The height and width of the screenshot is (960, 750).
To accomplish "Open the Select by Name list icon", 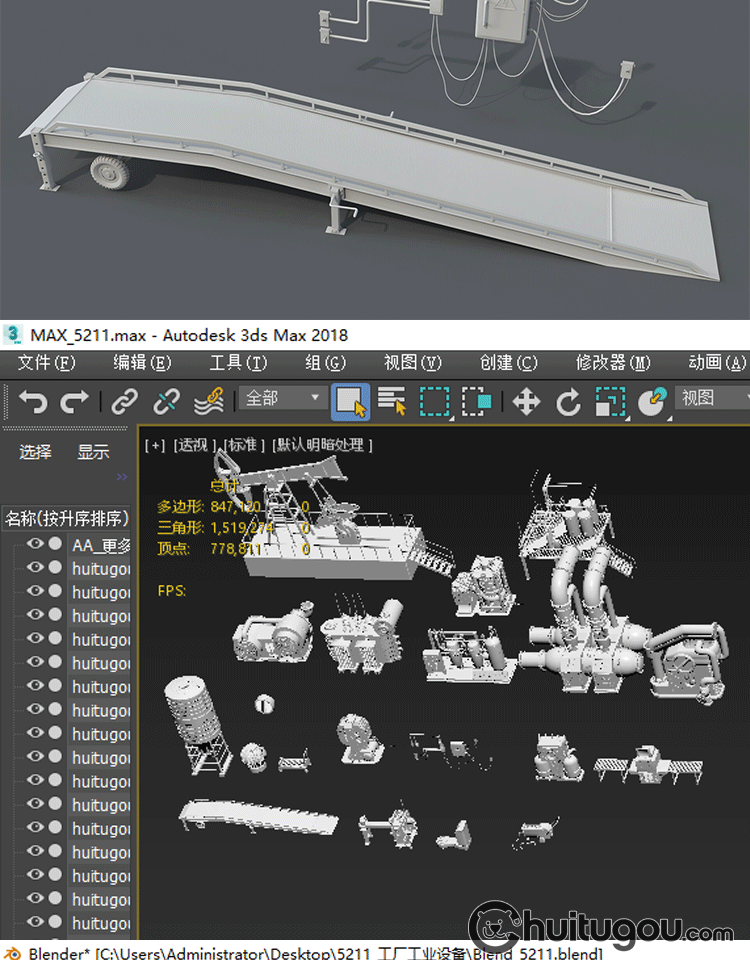I will (392, 402).
